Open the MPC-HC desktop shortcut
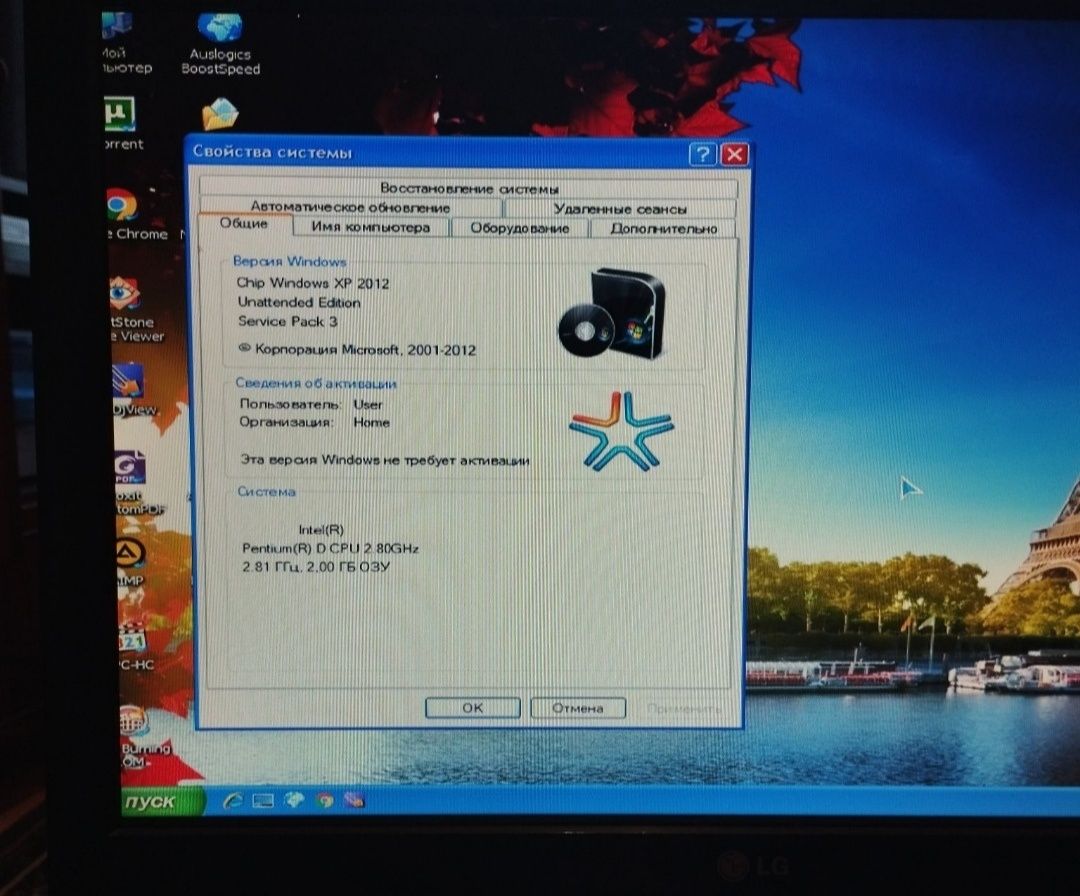The image size is (1080, 896). 136,646
